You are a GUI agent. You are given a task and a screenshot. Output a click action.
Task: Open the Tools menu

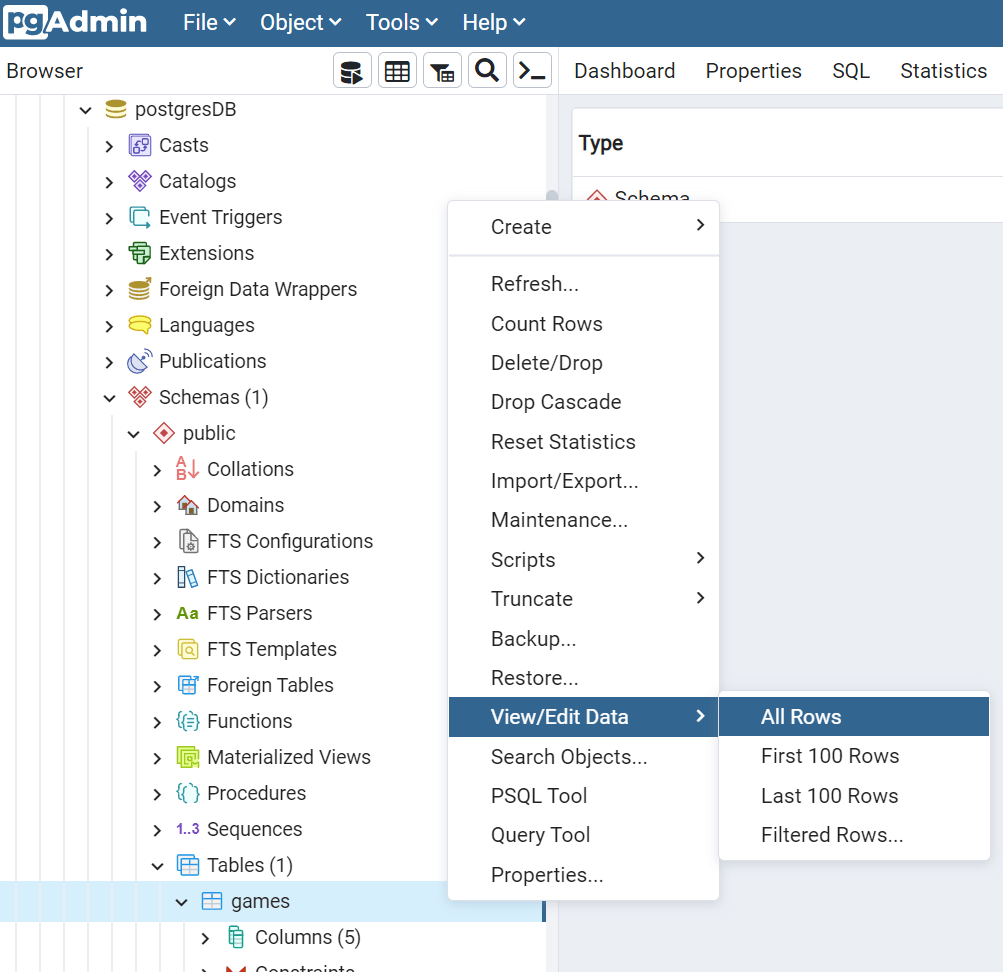398,22
